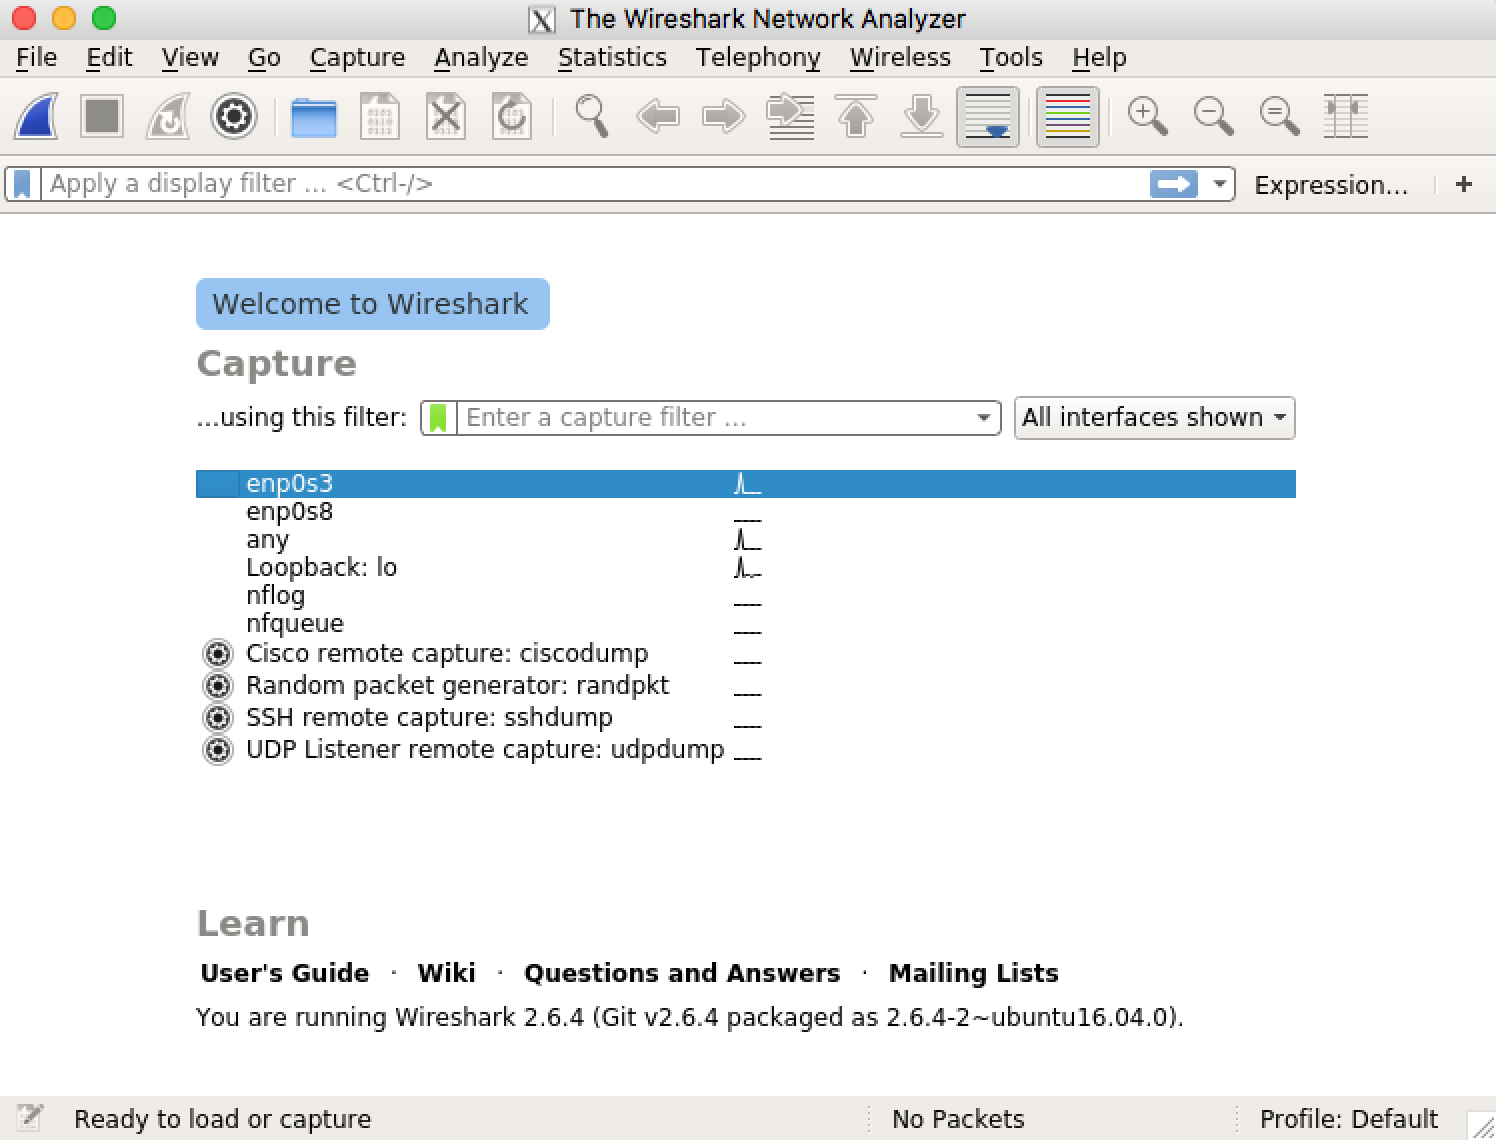Close this capture file icon

click(445, 117)
